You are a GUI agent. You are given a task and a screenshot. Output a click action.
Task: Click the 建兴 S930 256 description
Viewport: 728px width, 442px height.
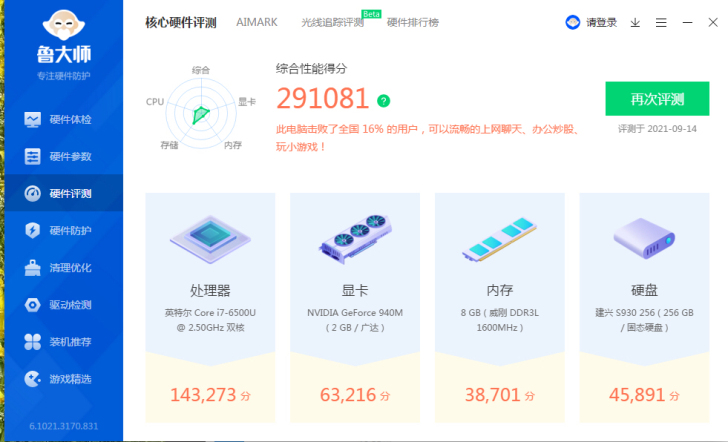coord(644,320)
